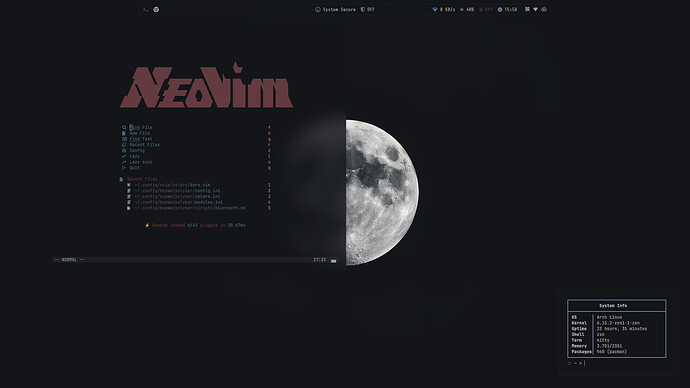Click the gear icon beside Config
This screenshot has height=388, width=690.
[124, 150]
